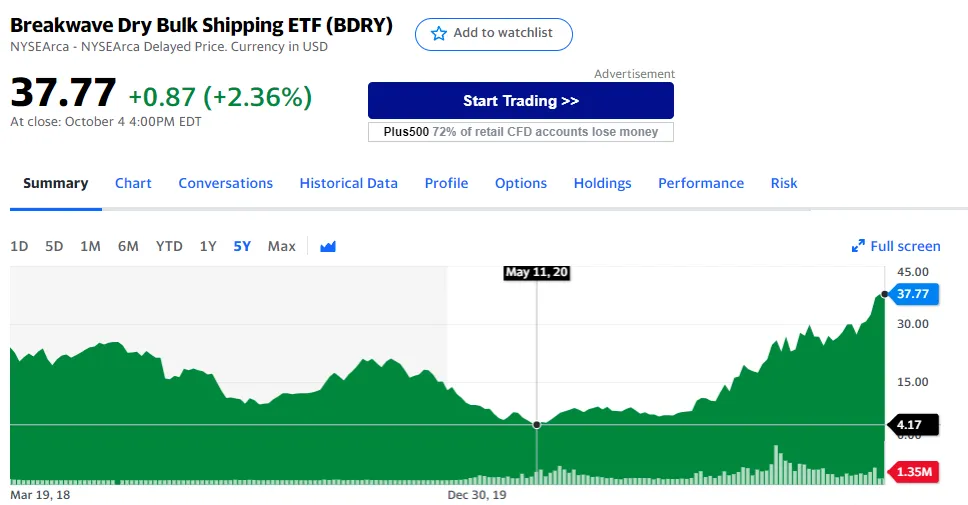Select the 1M chart range
Screen dimensions: 968x505
(x=90, y=246)
